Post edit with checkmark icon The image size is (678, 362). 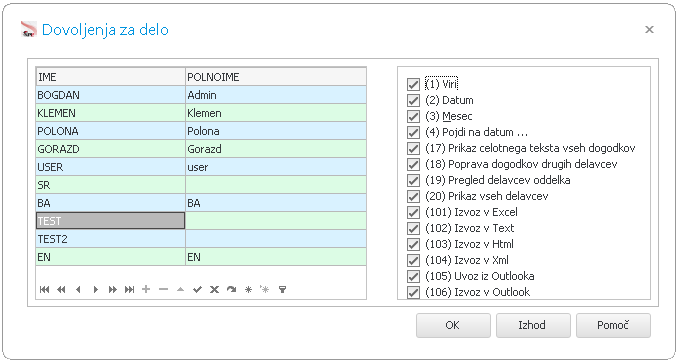pyautogui.click(x=197, y=290)
